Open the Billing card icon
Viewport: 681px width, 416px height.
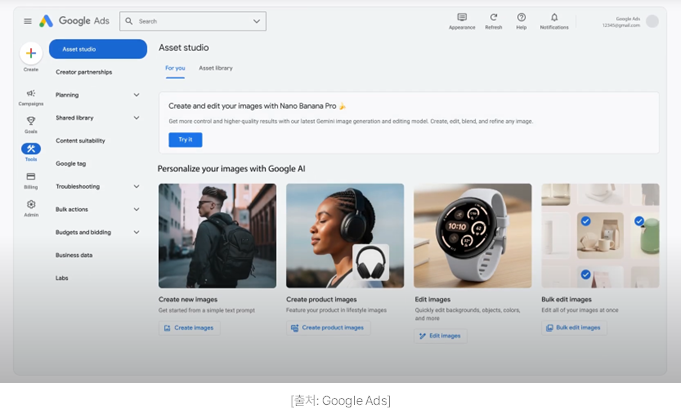(x=31, y=176)
